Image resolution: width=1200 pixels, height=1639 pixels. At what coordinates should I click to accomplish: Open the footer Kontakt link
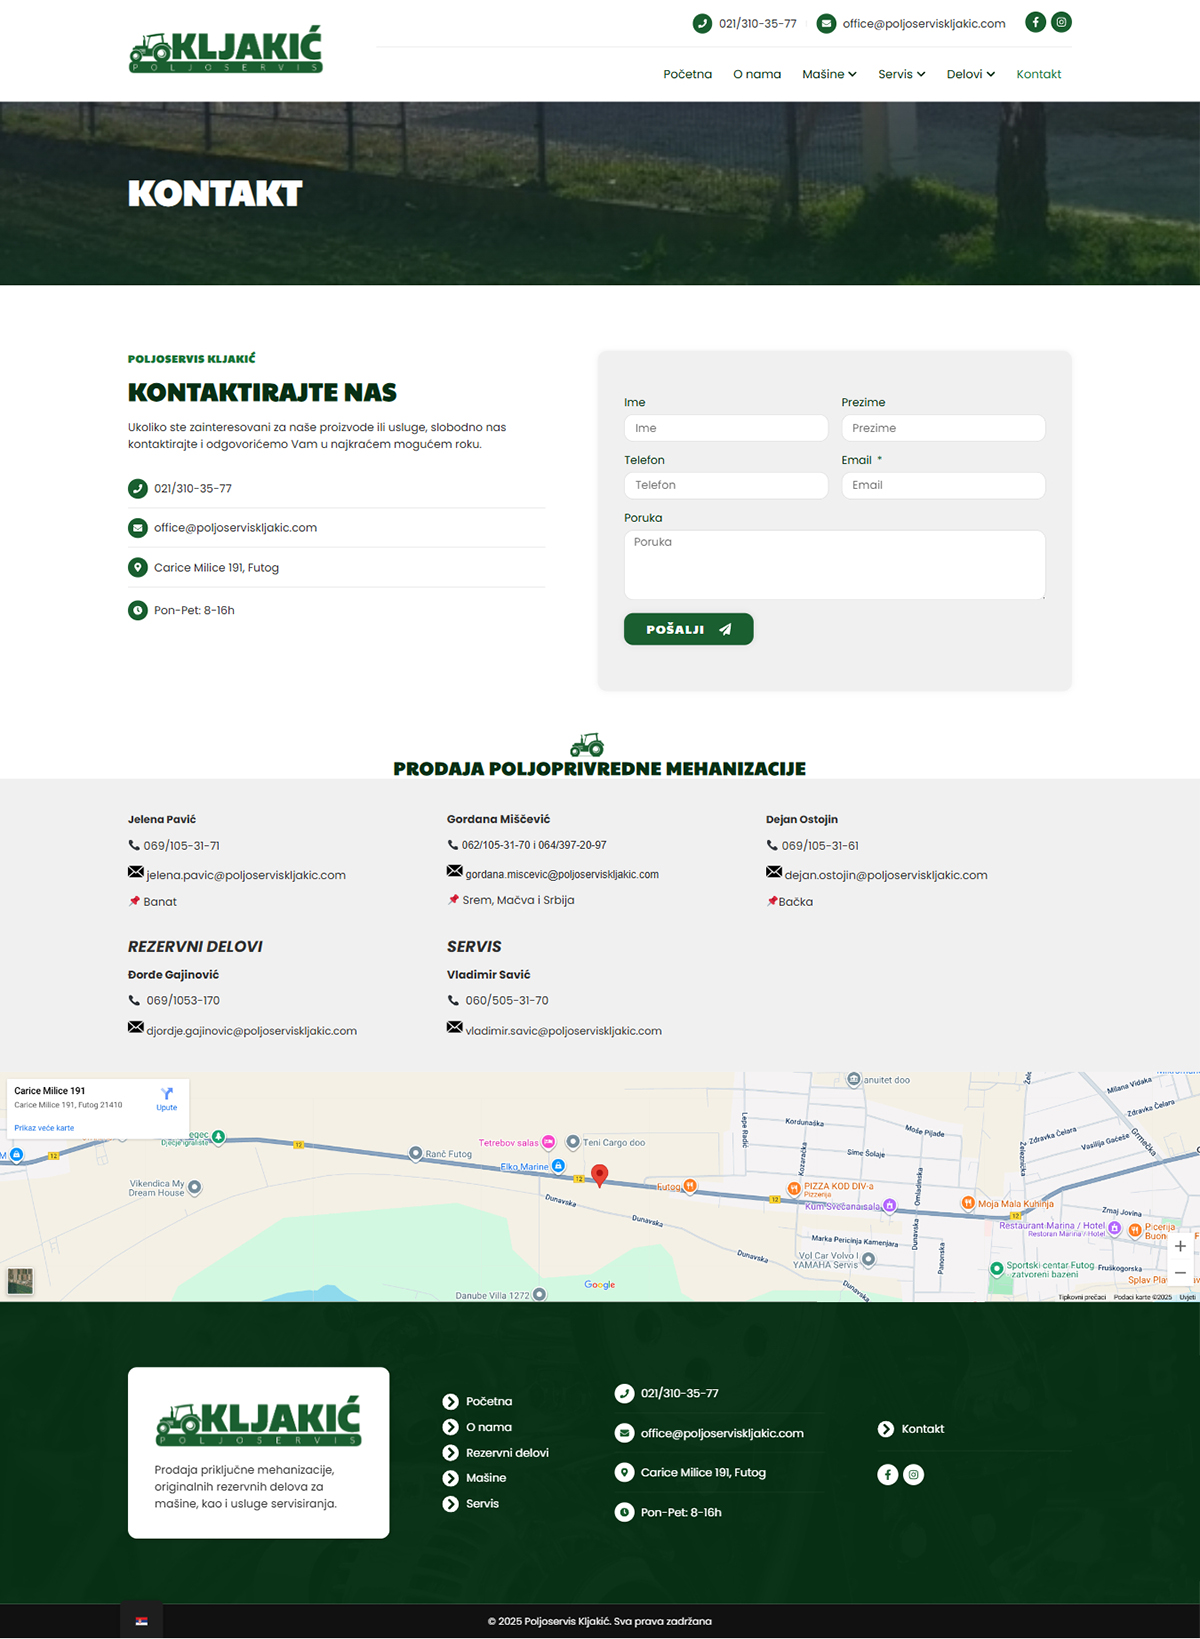(923, 1429)
